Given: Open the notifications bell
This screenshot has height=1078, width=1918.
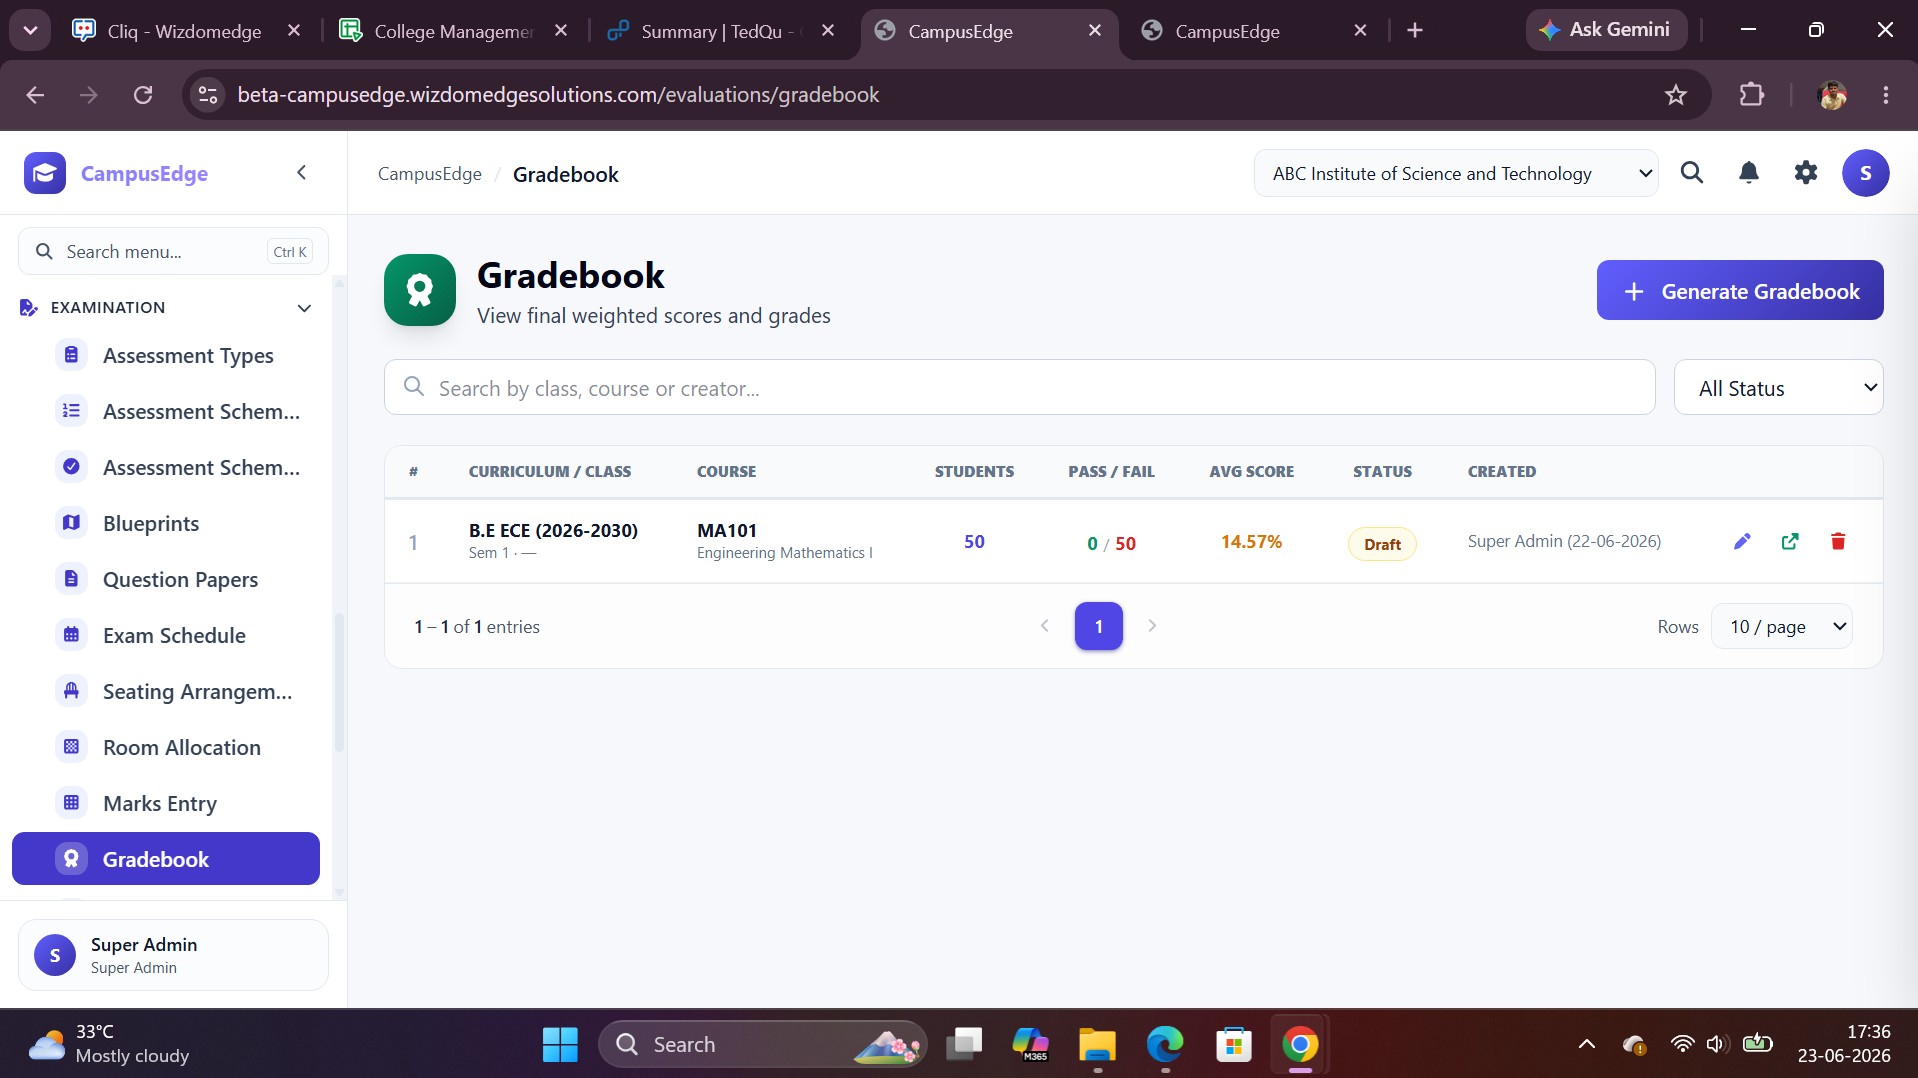Looking at the screenshot, I should [1749, 173].
